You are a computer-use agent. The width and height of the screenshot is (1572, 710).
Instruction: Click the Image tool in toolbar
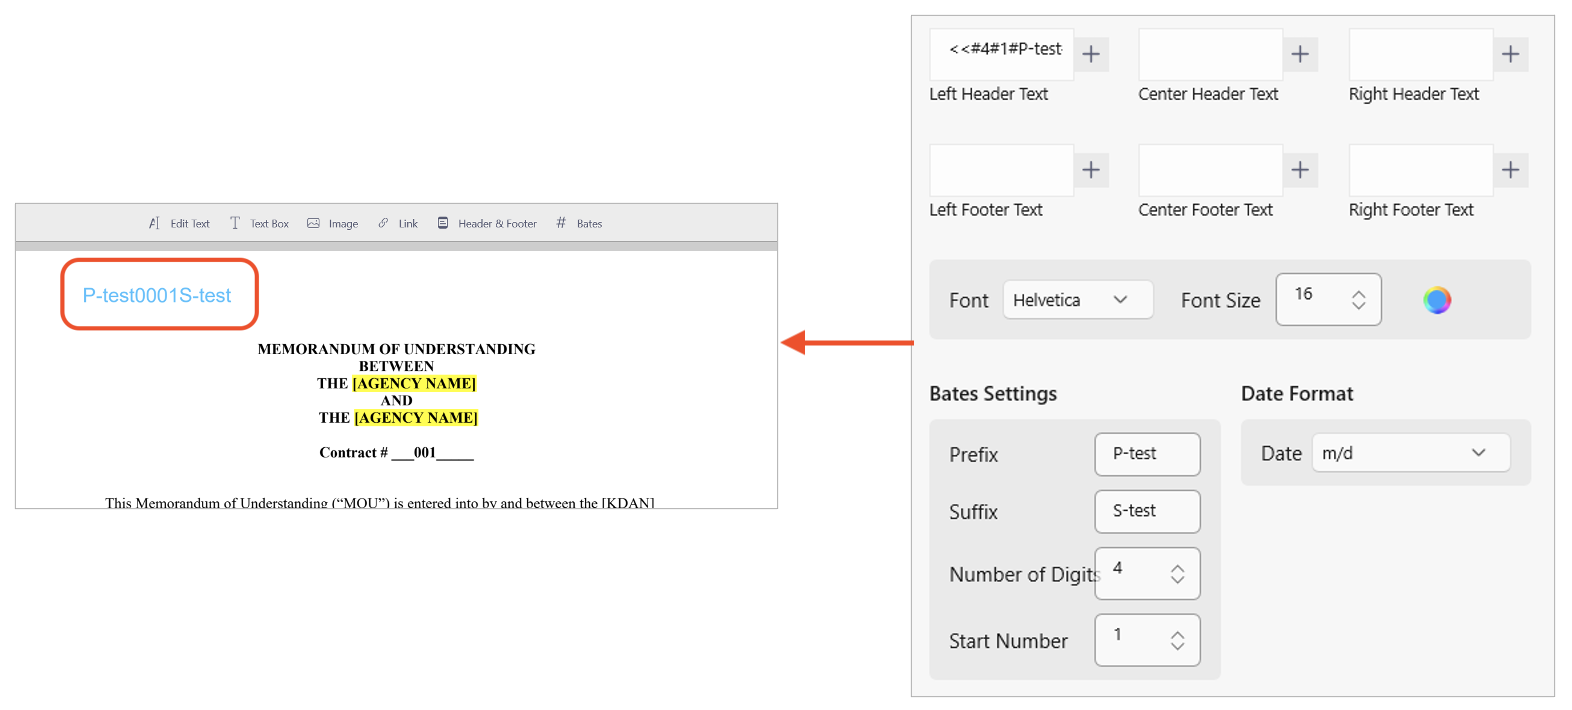333,224
